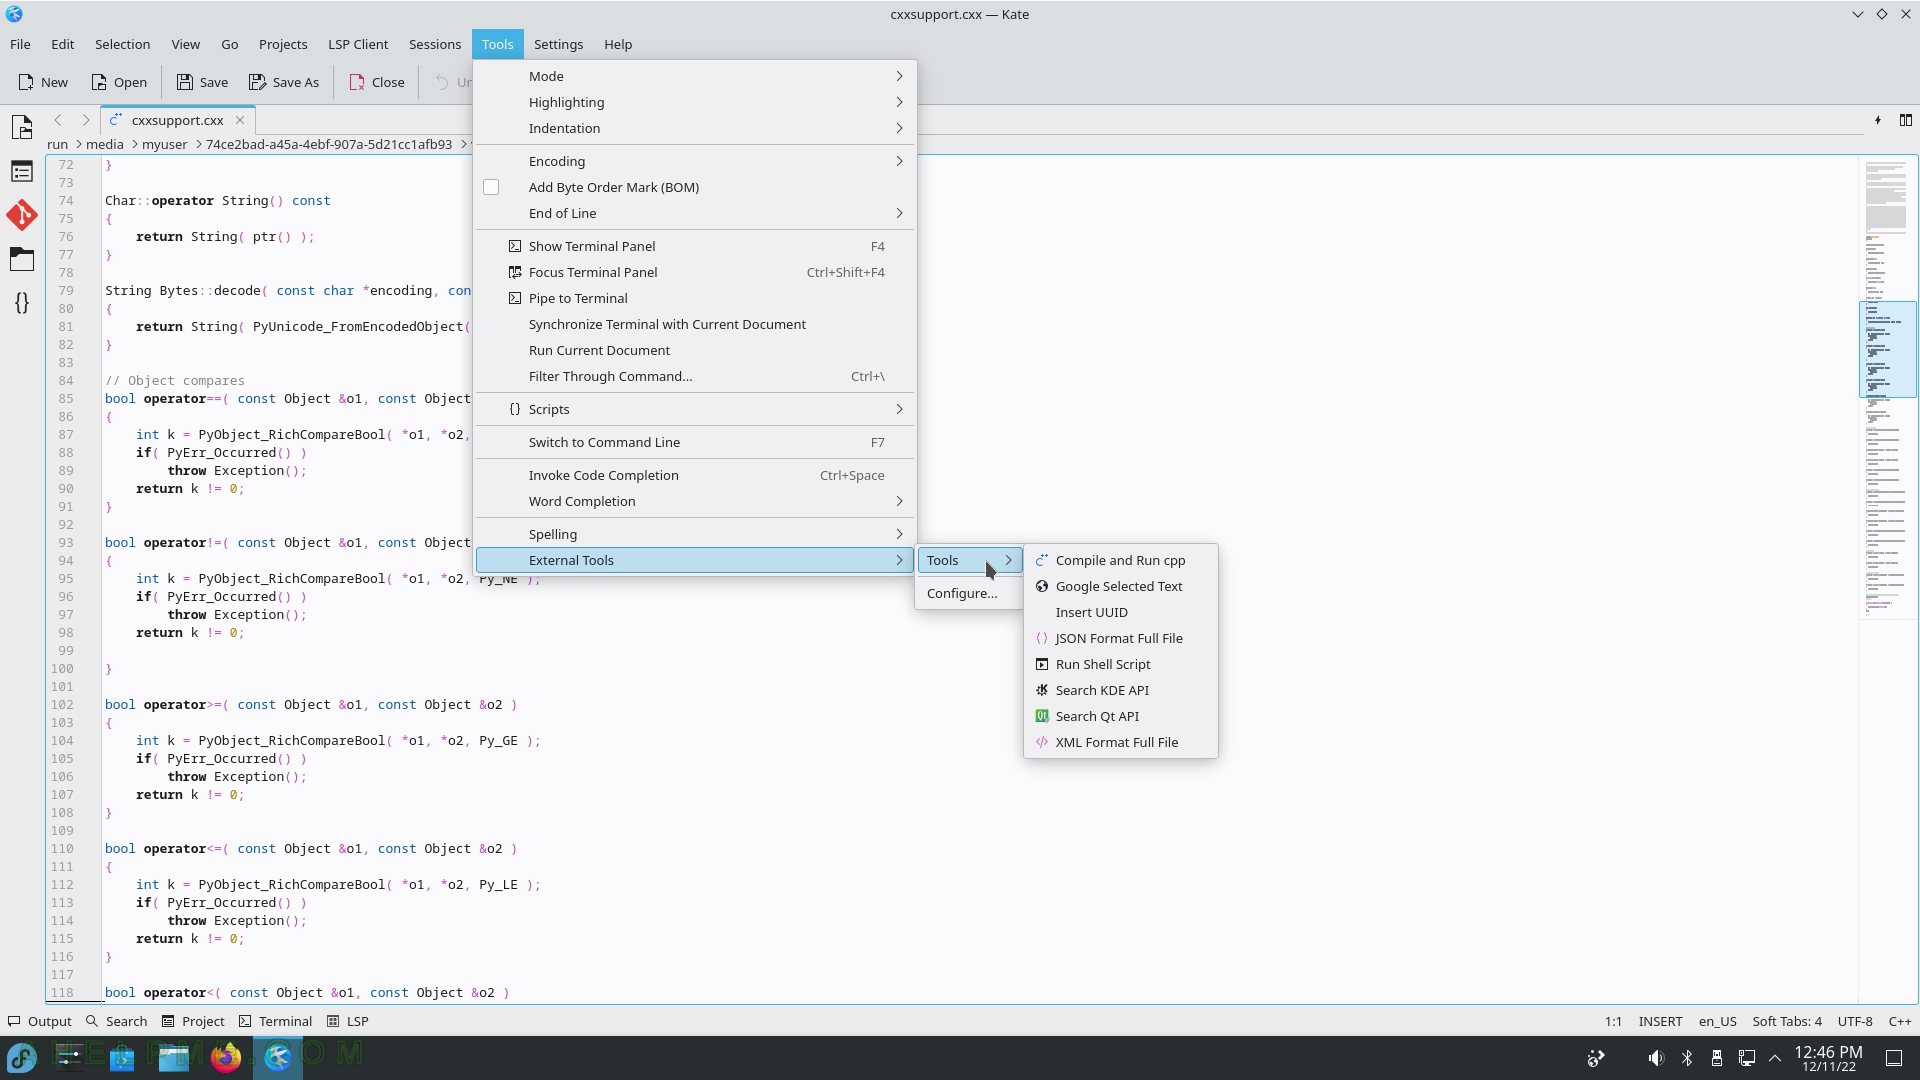
Task: Click the Search KDE API icon
Action: tap(1042, 691)
